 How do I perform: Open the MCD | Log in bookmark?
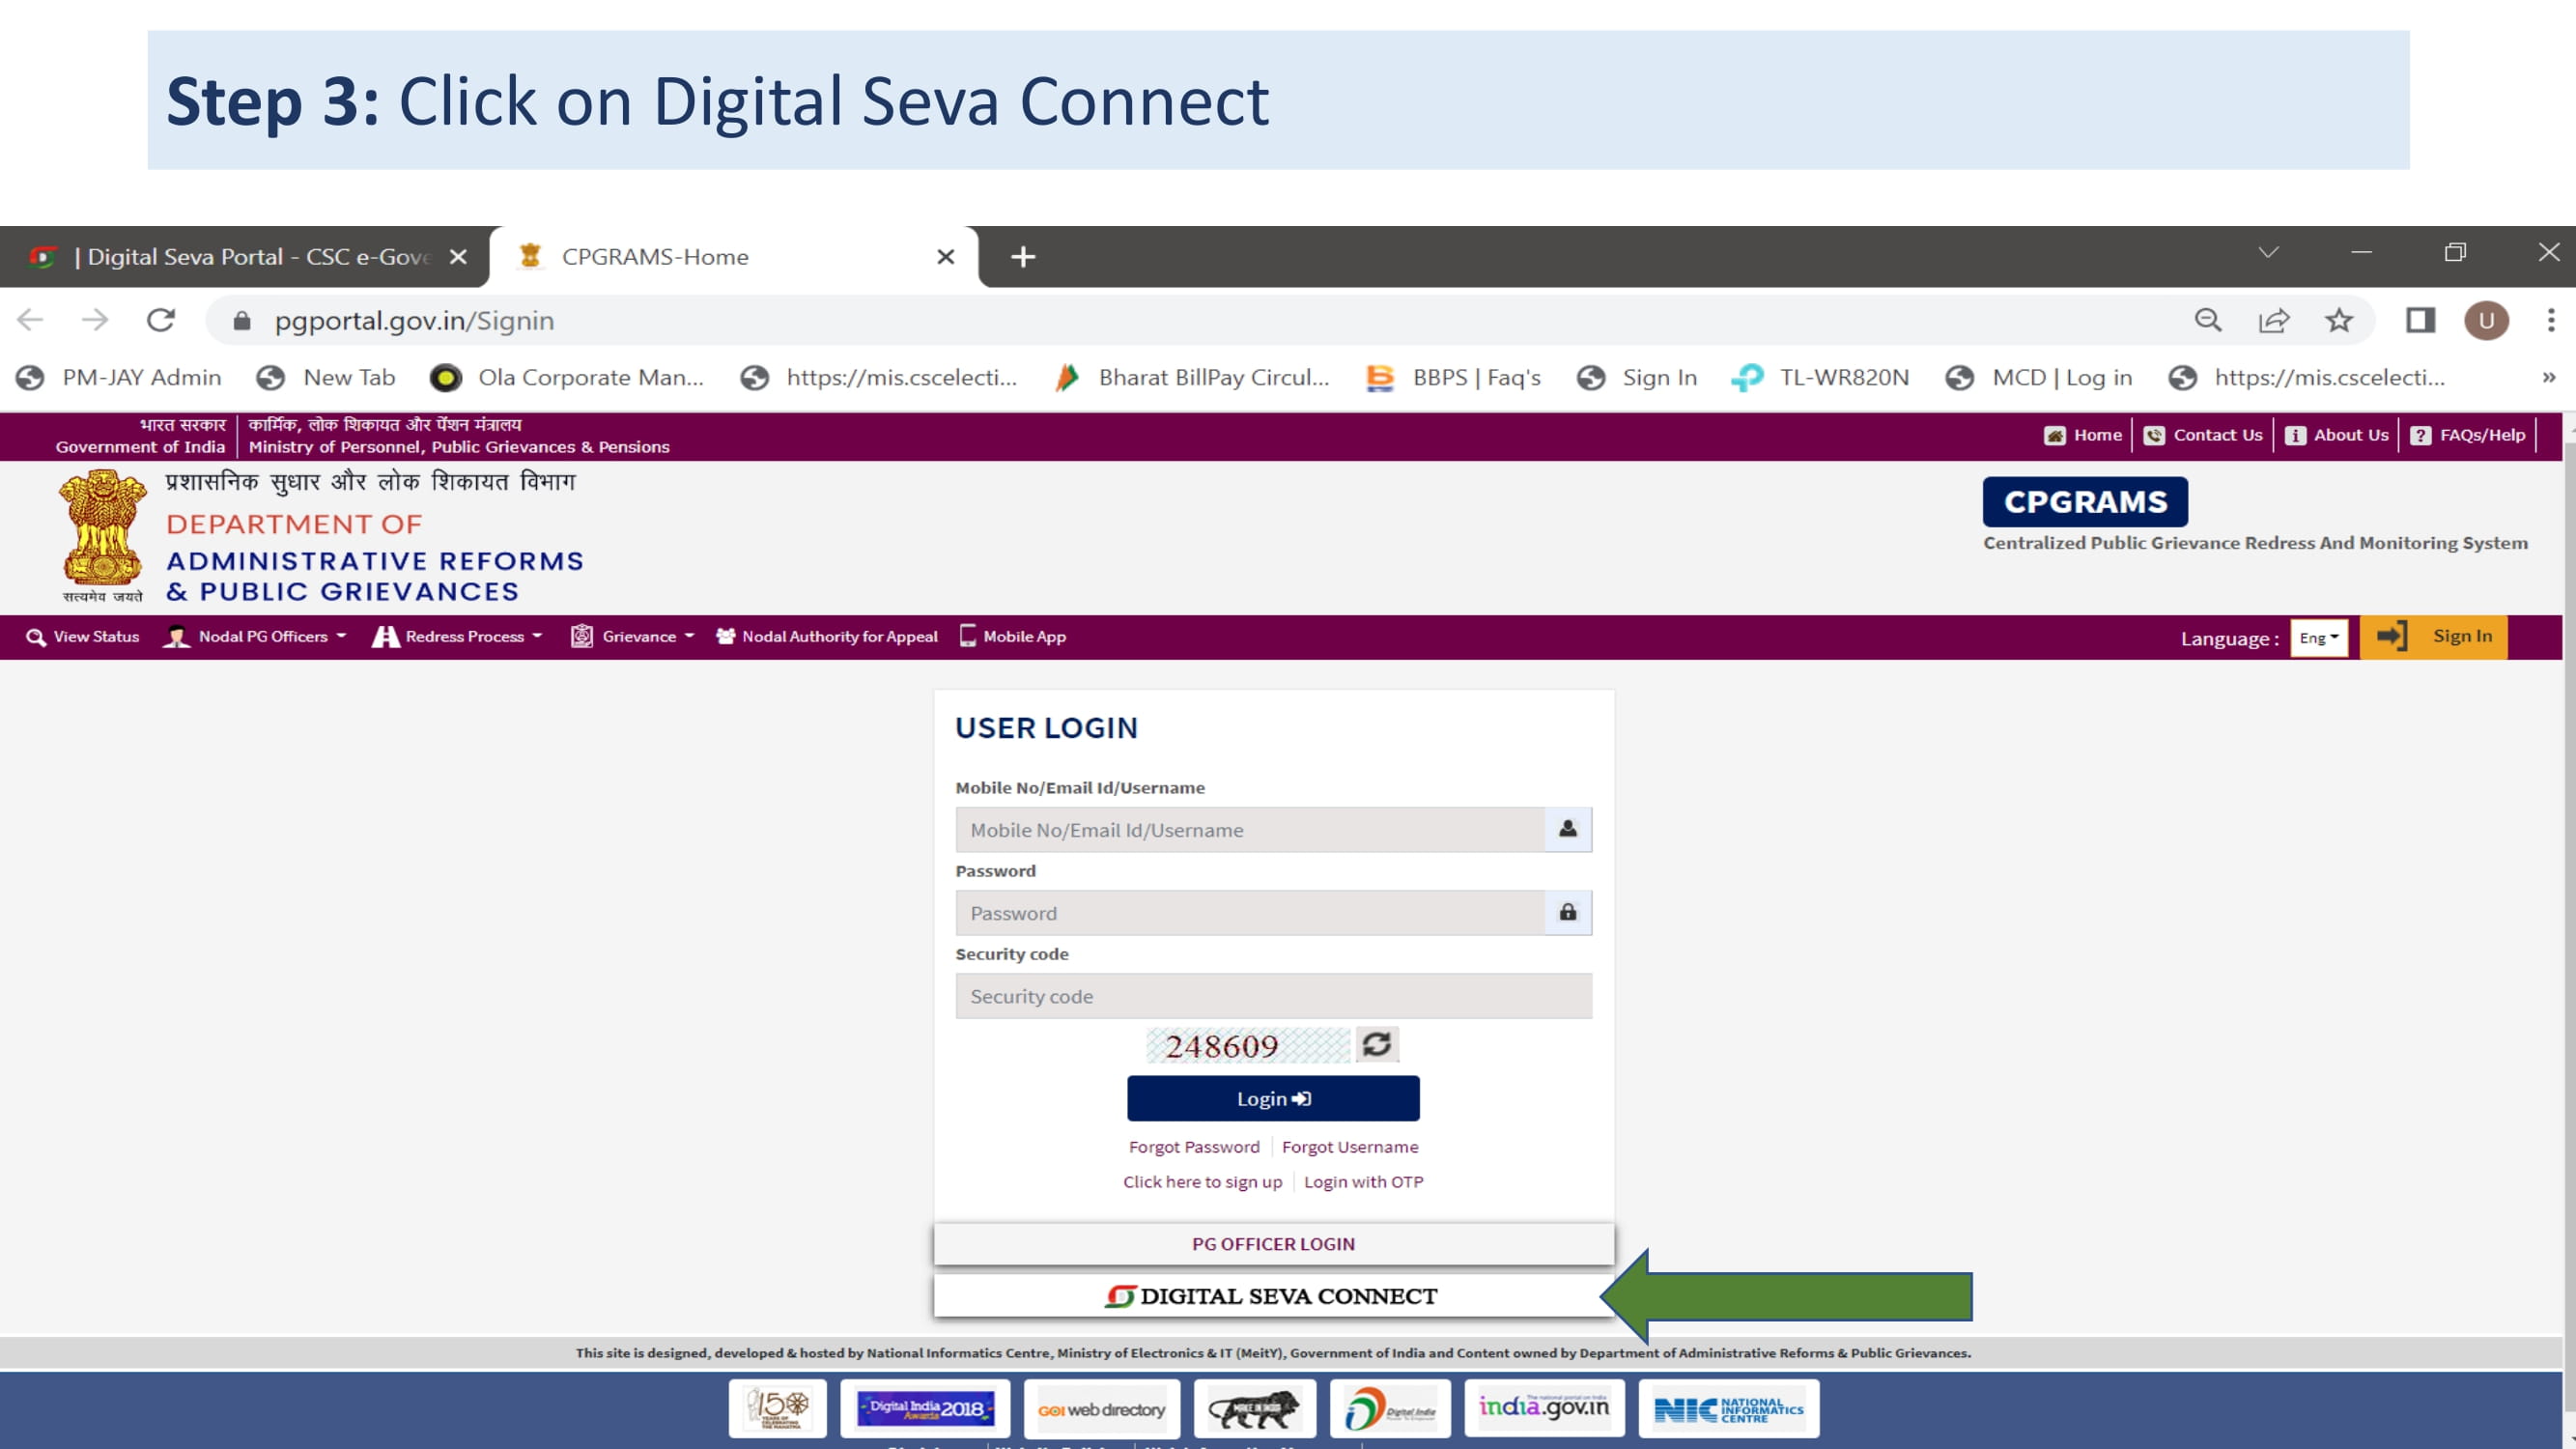point(2039,377)
